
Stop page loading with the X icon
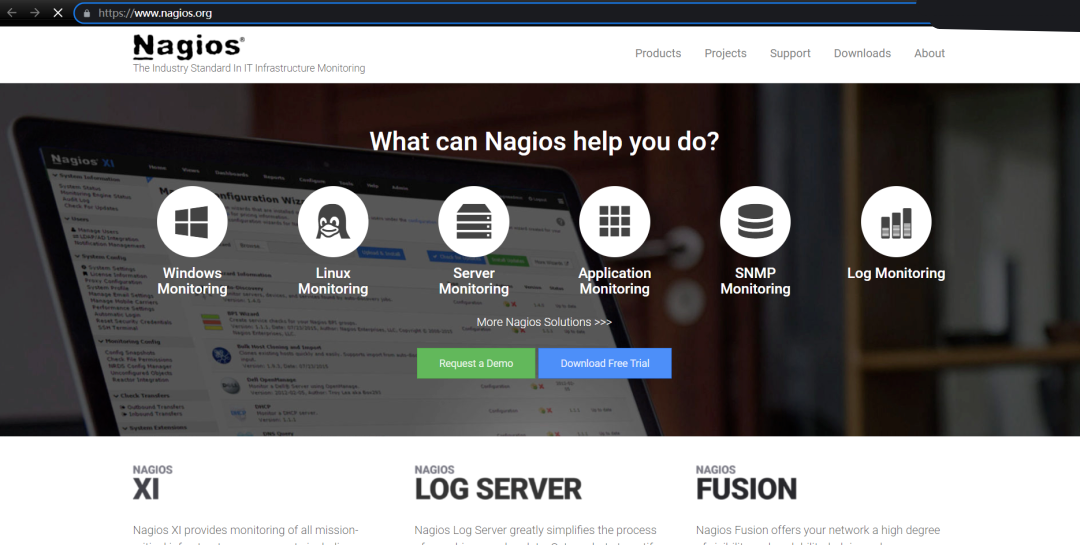[58, 12]
